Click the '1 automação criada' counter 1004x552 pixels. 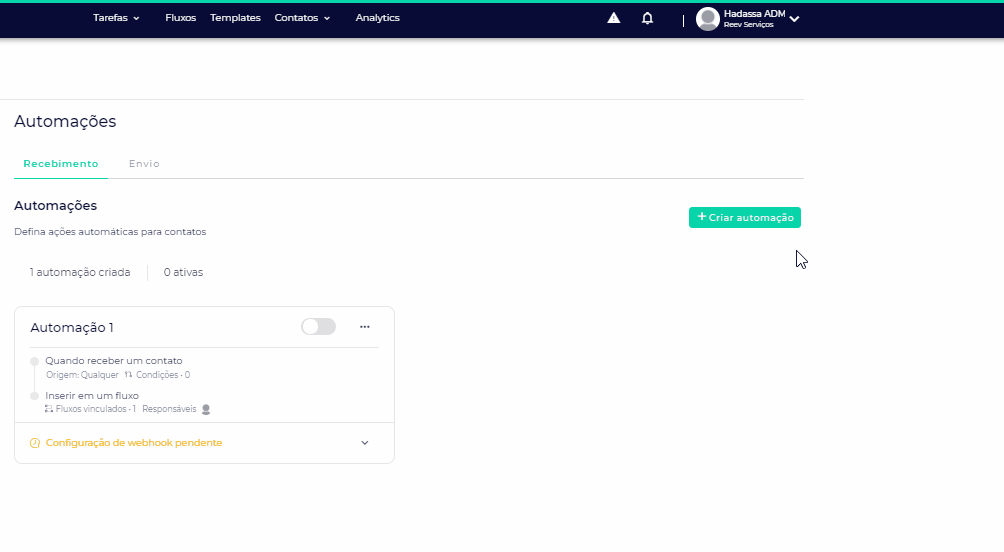pyautogui.click(x=80, y=272)
